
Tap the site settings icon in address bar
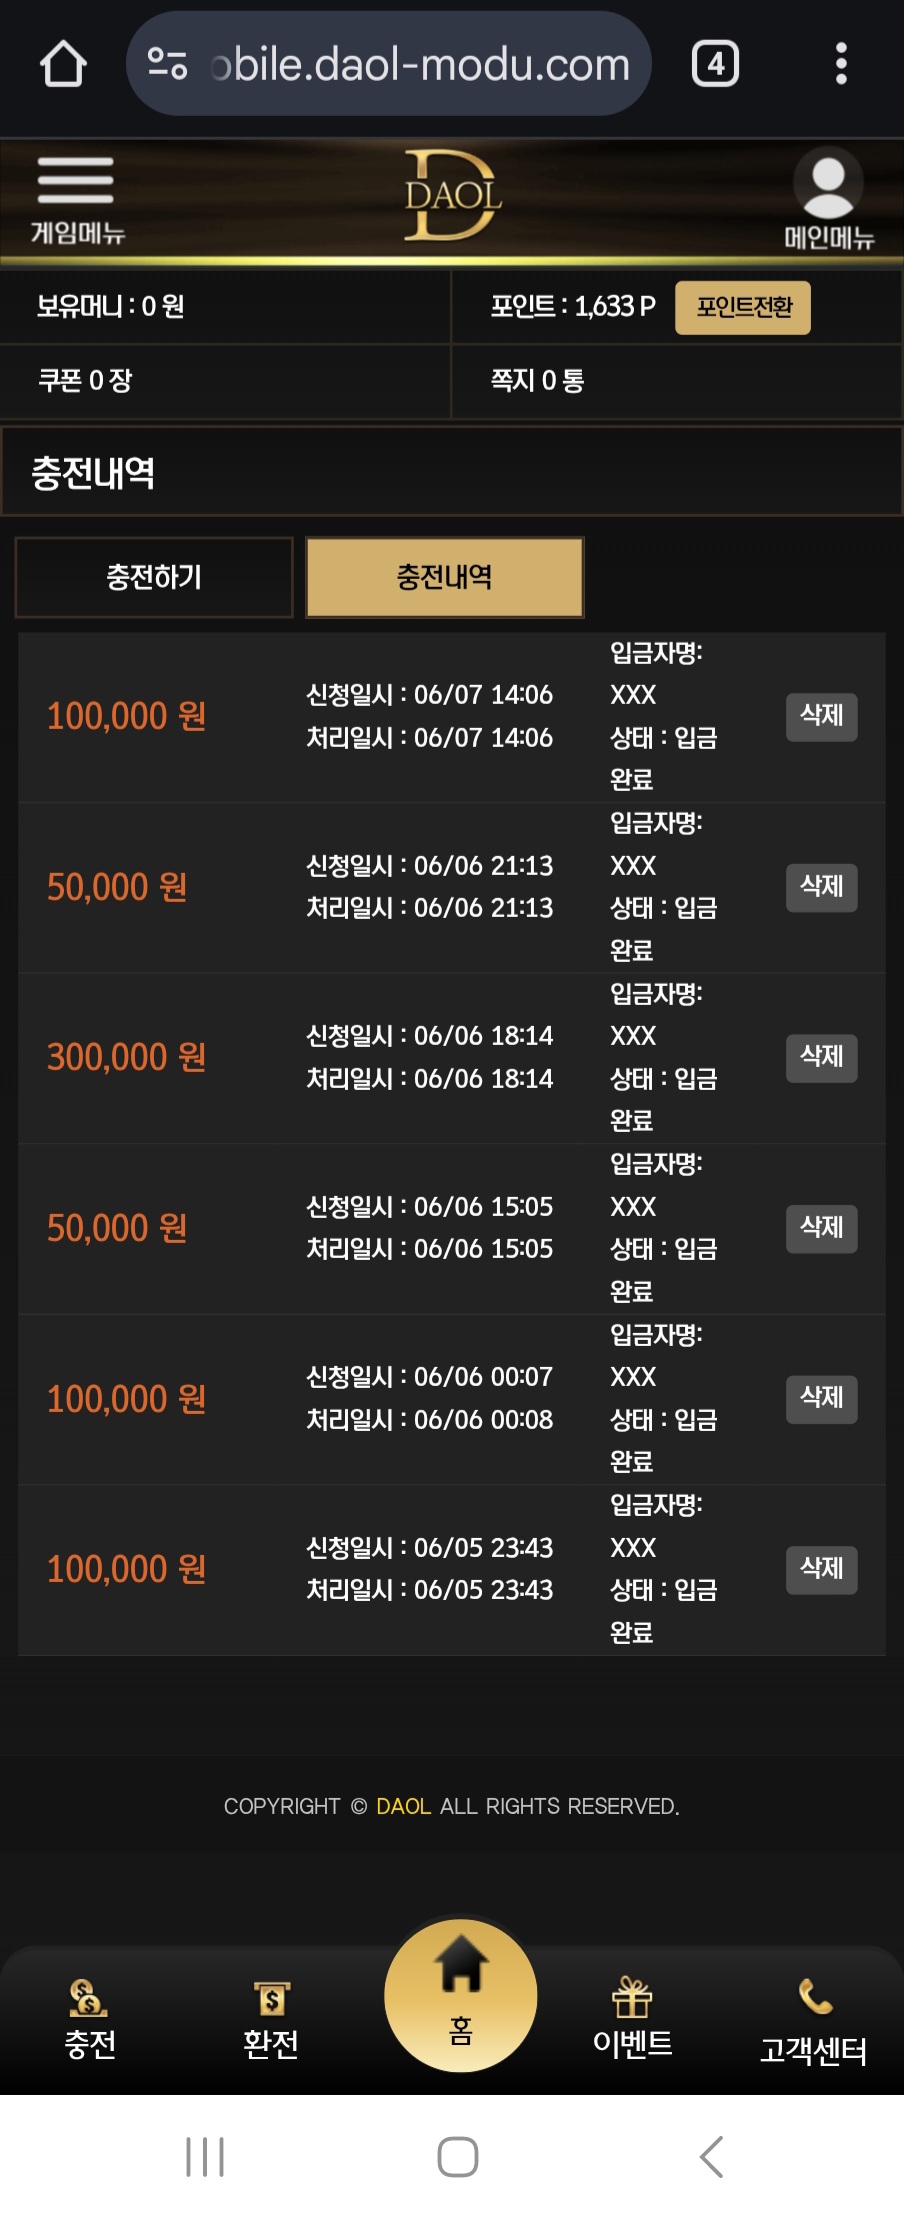(x=168, y=64)
